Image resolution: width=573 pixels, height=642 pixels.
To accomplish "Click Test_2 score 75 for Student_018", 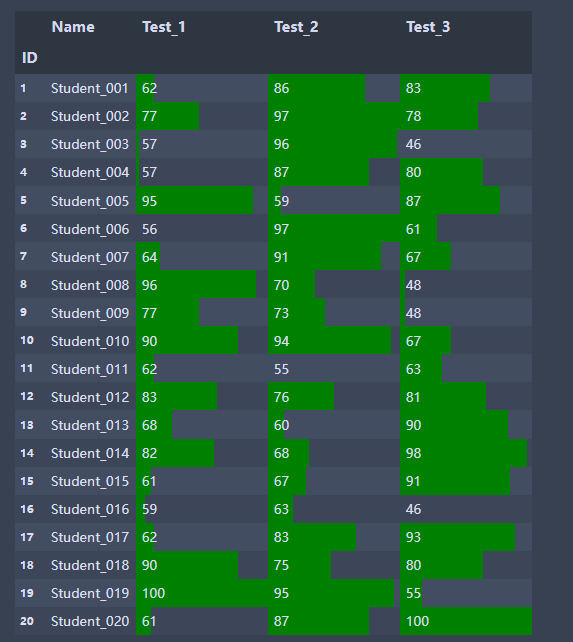I will point(334,565).
